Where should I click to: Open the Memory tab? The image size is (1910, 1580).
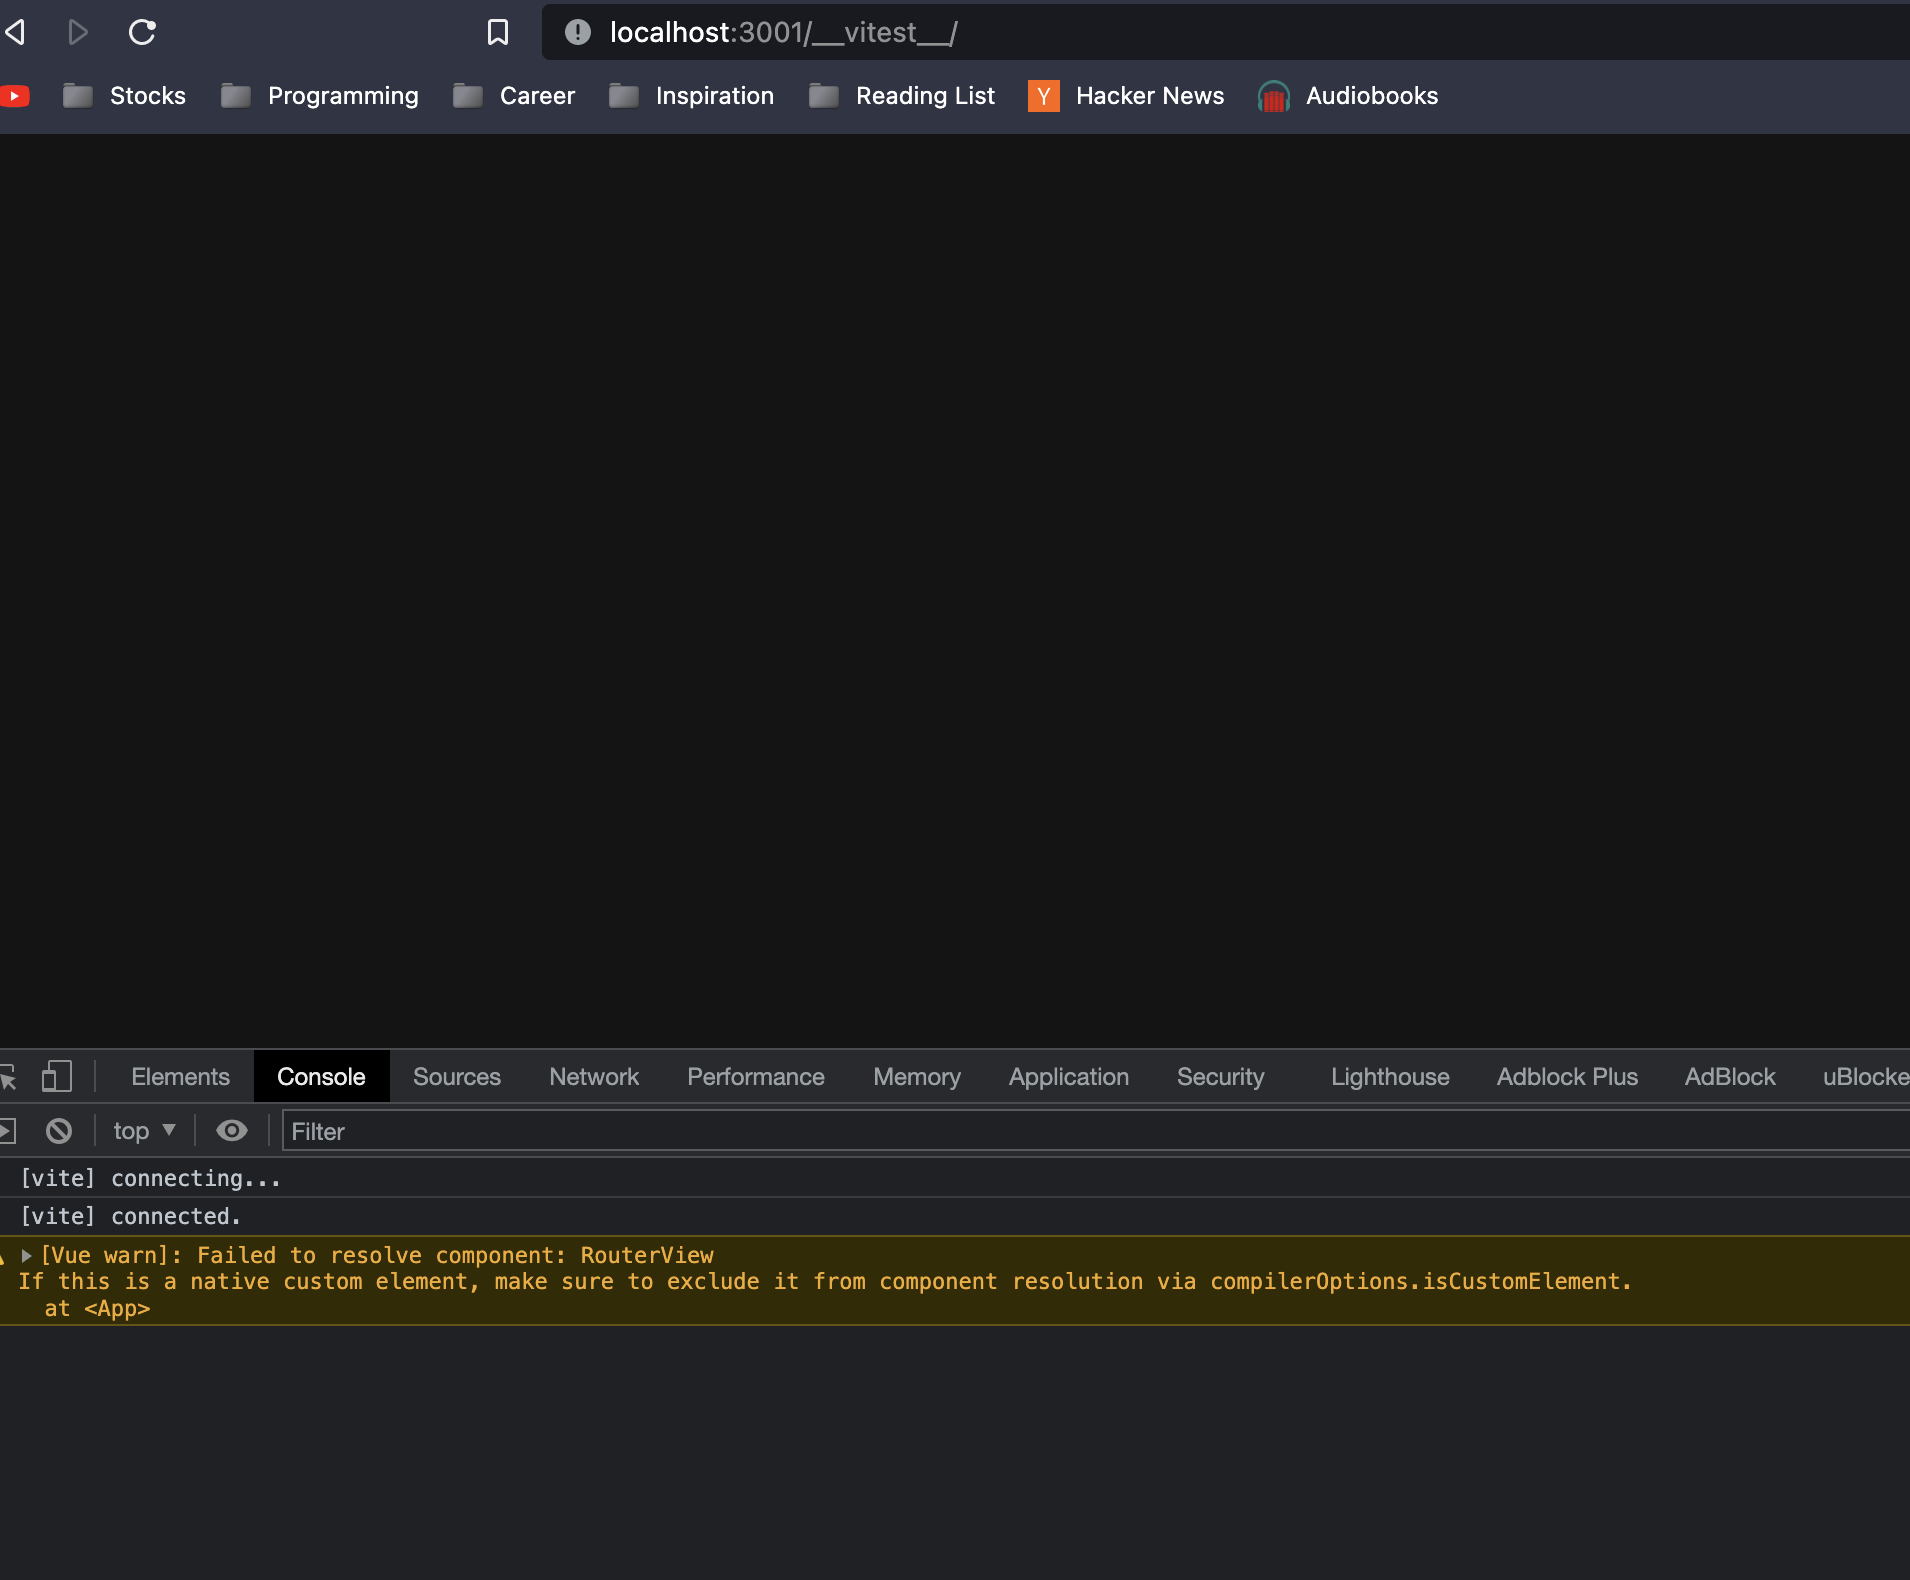(917, 1077)
